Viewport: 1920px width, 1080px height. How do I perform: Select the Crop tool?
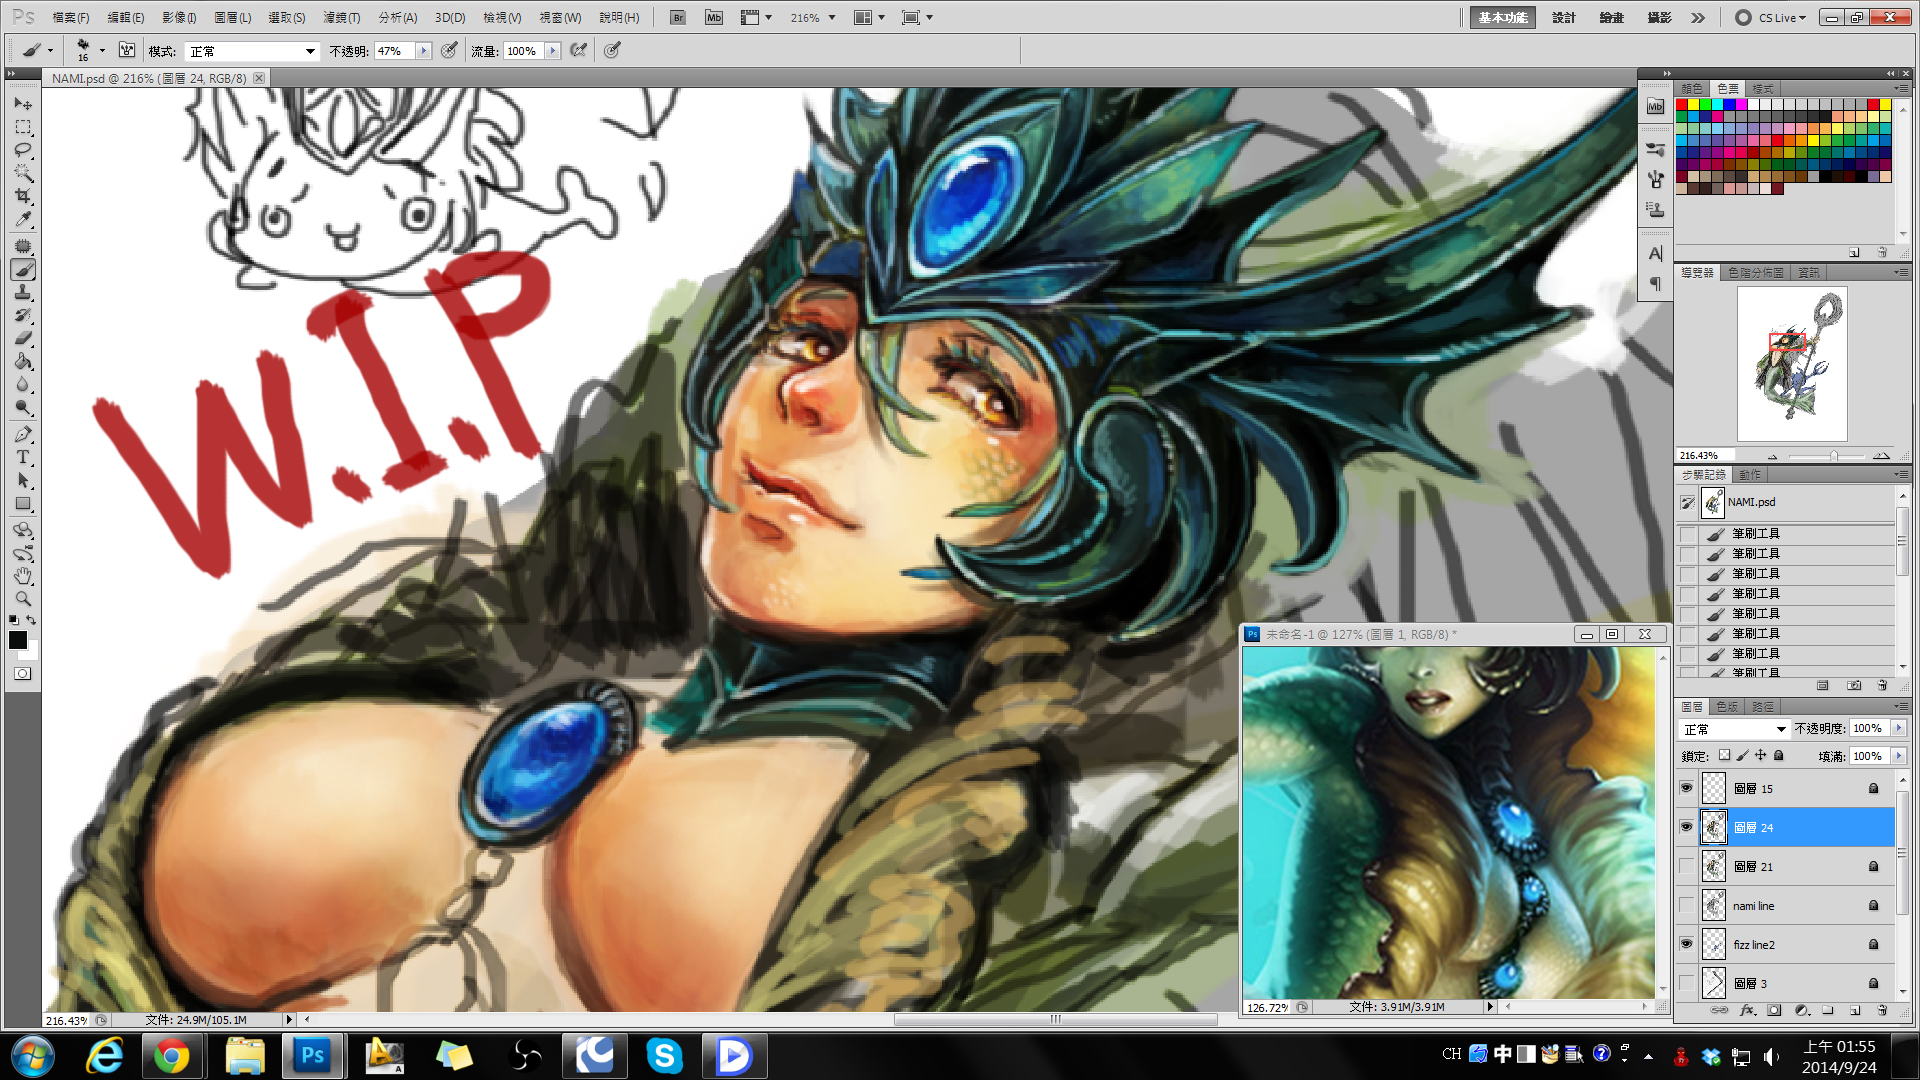point(23,197)
